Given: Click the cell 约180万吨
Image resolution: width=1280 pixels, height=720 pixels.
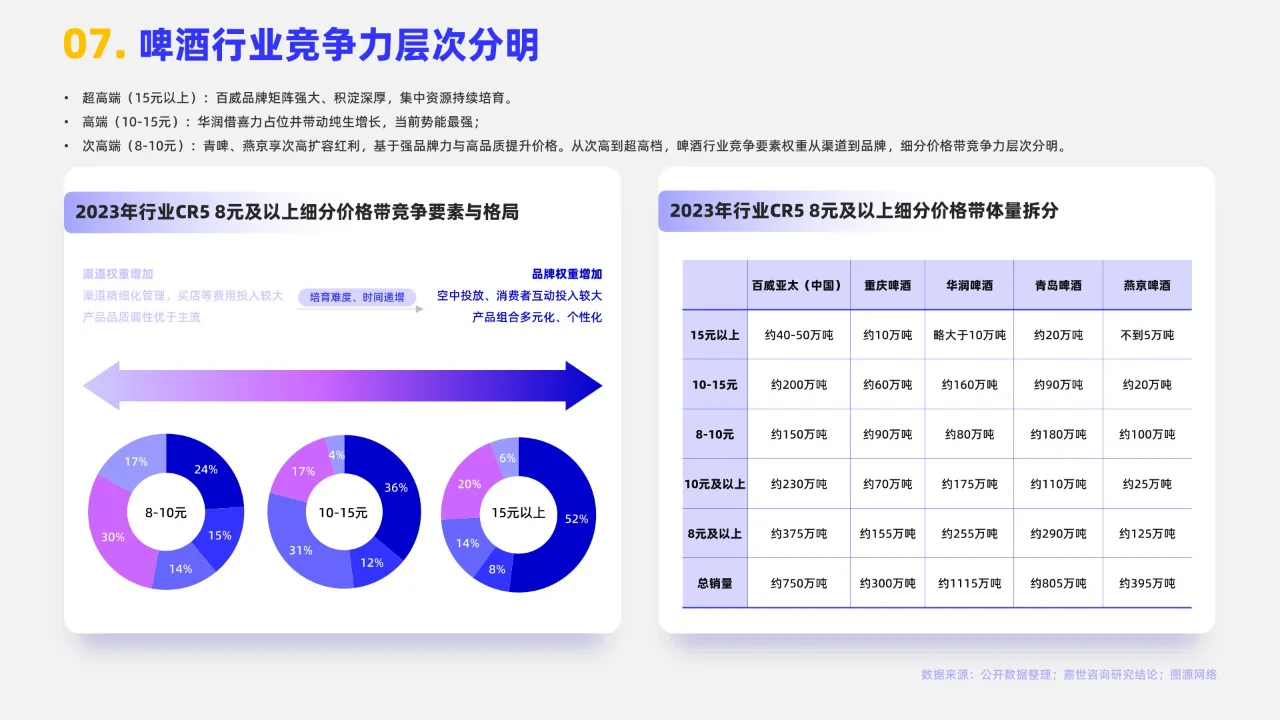Looking at the screenshot, I should [x=1058, y=435].
